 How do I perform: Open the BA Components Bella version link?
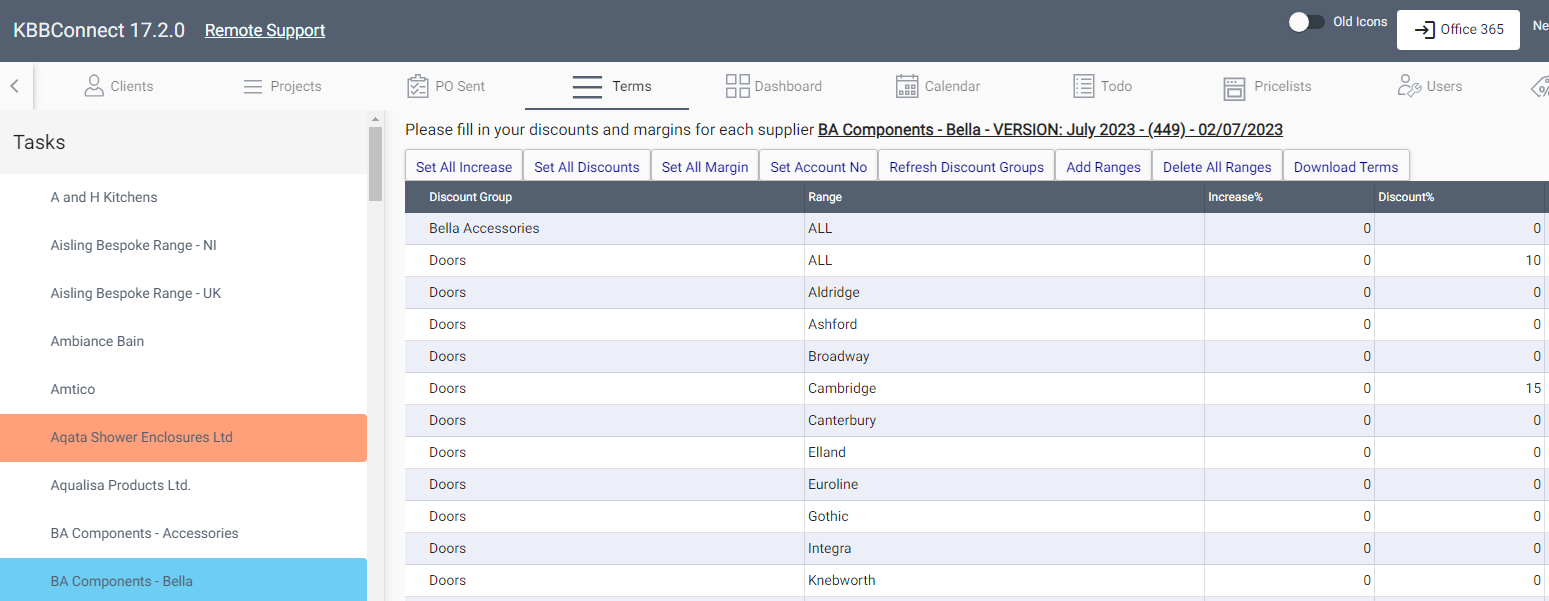coord(1050,130)
